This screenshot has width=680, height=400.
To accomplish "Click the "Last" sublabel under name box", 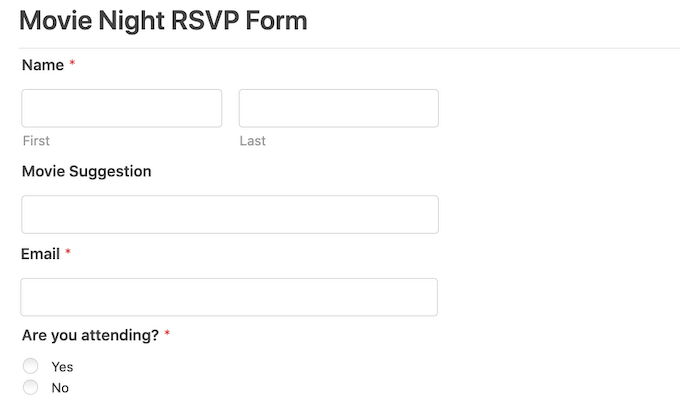I will click(252, 141).
